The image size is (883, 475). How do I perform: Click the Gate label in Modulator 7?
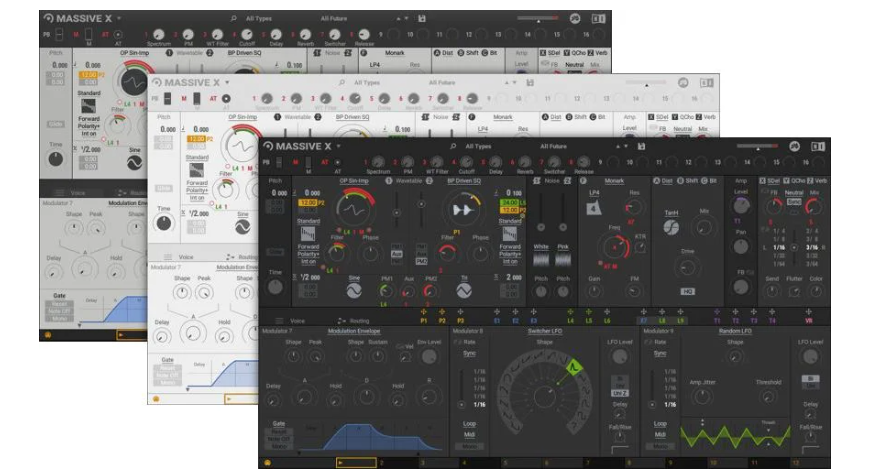point(279,424)
